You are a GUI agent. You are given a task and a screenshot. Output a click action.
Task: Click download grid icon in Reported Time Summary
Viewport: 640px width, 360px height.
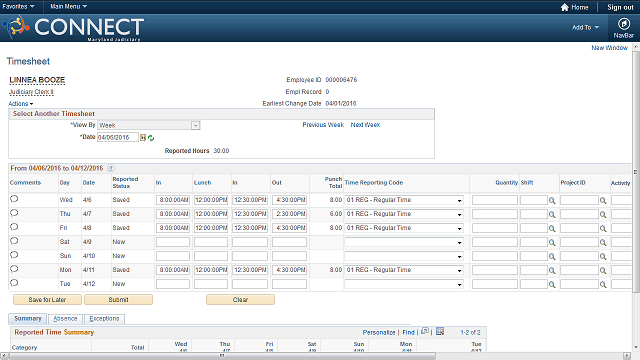pyautogui.click(x=440, y=331)
